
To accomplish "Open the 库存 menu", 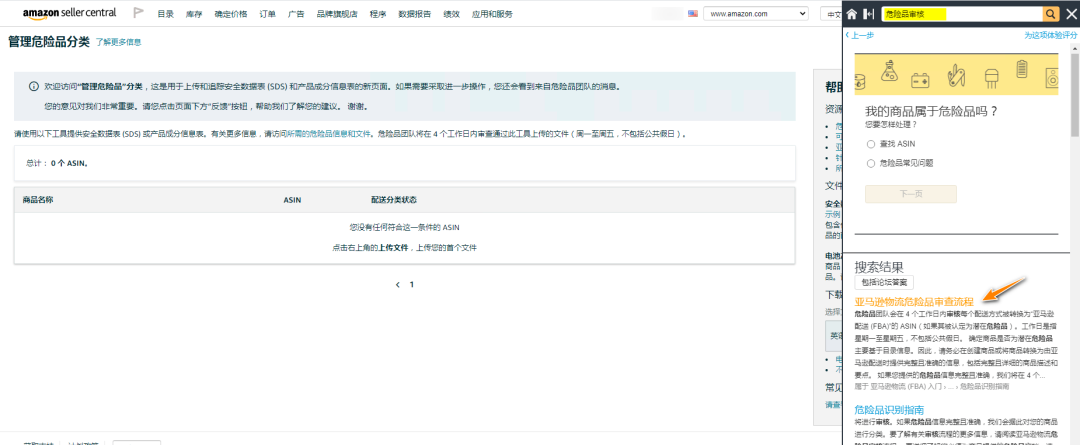I will pos(194,14).
